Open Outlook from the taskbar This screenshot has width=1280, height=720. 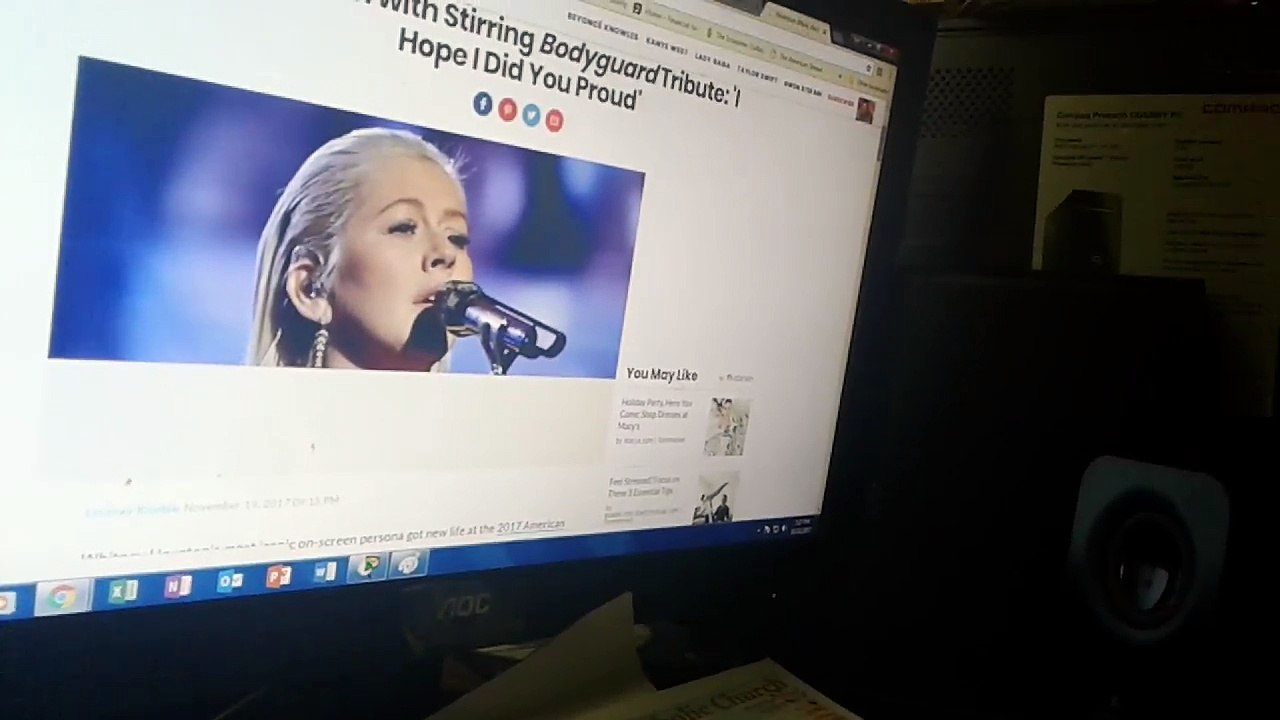pyautogui.click(x=230, y=580)
